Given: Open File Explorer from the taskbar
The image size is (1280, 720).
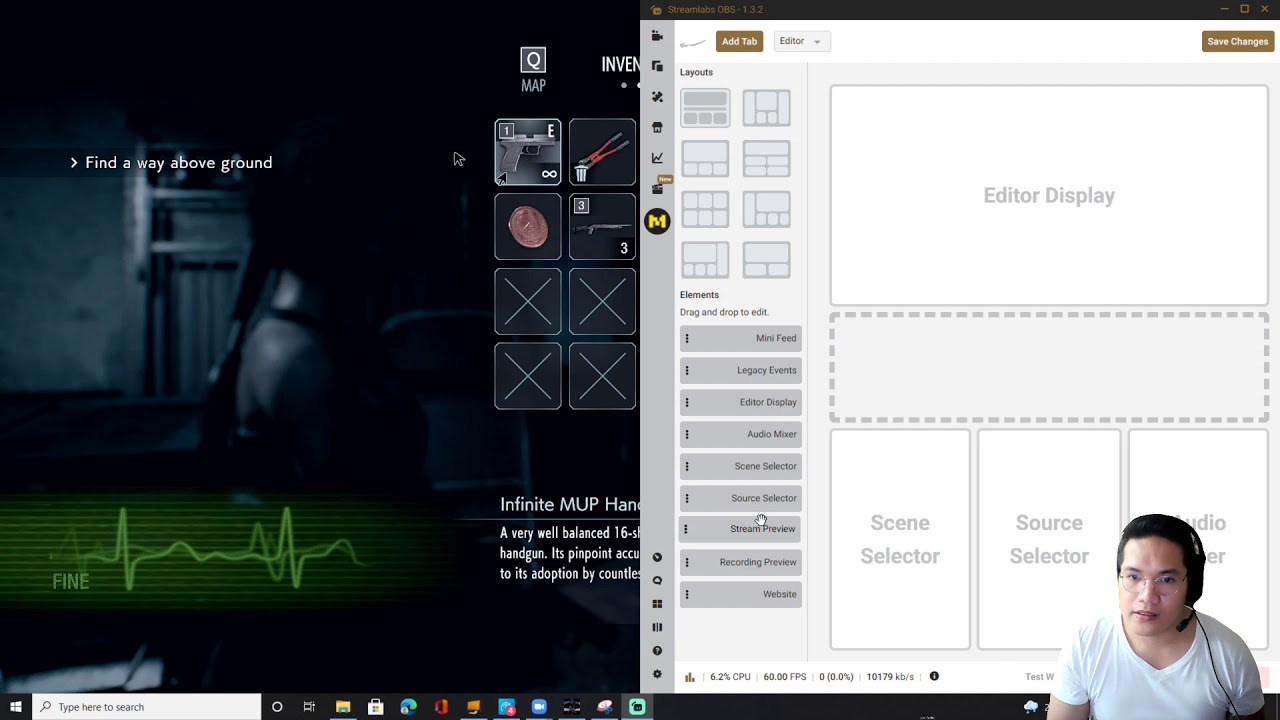Looking at the screenshot, I should pos(343,707).
